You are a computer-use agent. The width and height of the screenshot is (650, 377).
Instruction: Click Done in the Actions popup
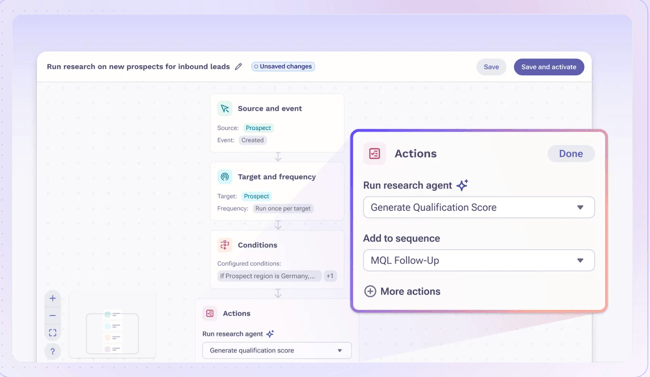click(571, 154)
